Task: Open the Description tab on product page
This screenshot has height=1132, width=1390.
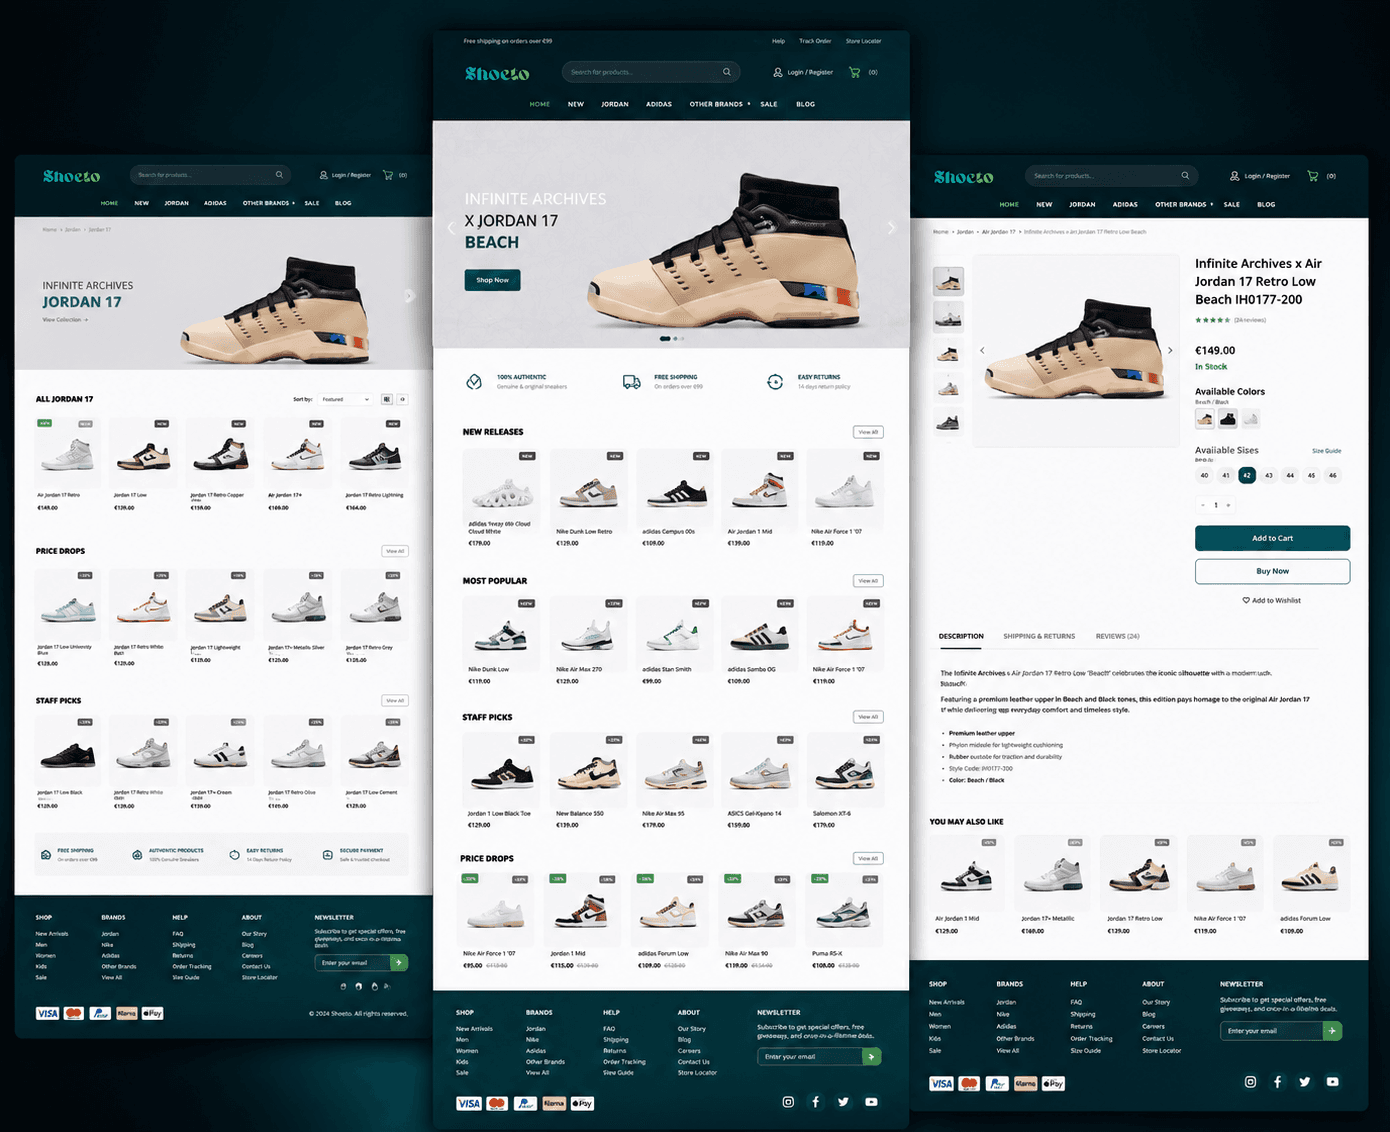Action: click(961, 636)
